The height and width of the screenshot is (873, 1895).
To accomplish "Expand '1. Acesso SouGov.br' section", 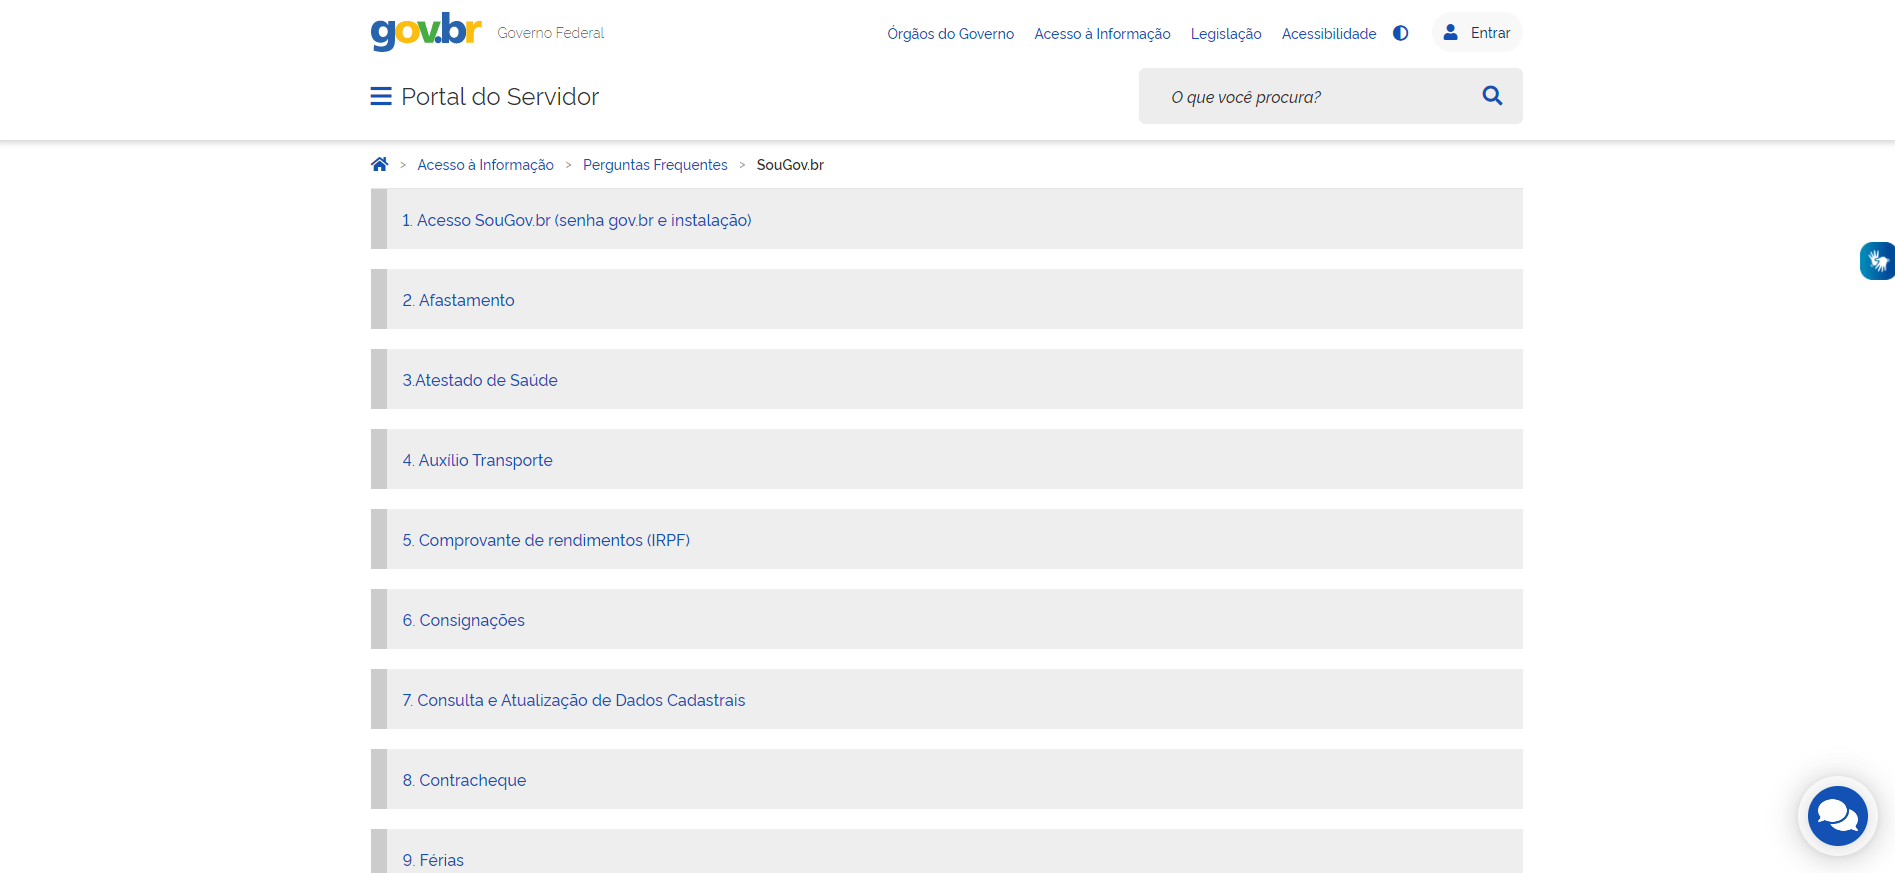I will (x=576, y=220).
